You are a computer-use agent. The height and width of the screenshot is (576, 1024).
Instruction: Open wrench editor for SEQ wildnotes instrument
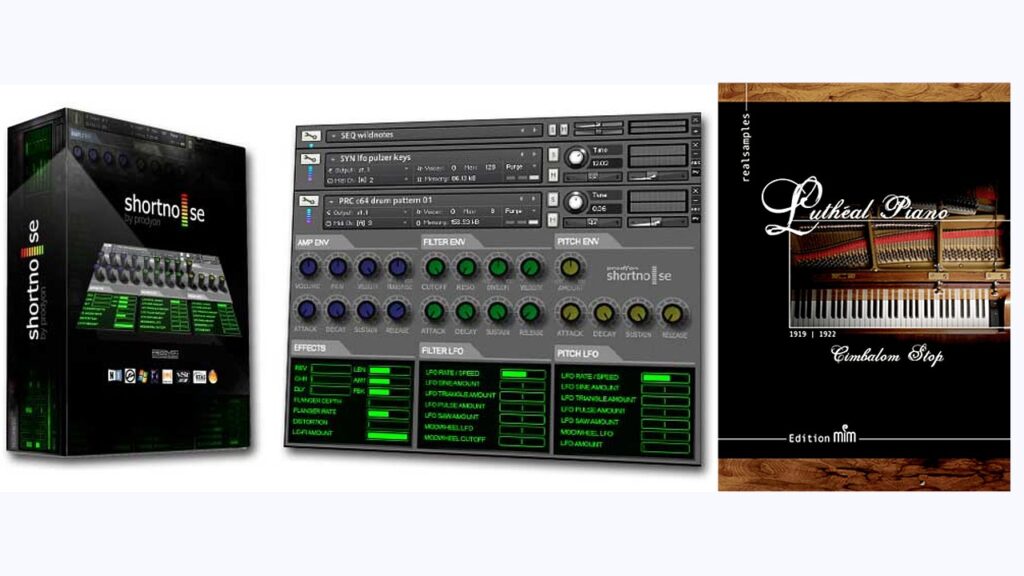click(x=310, y=135)
